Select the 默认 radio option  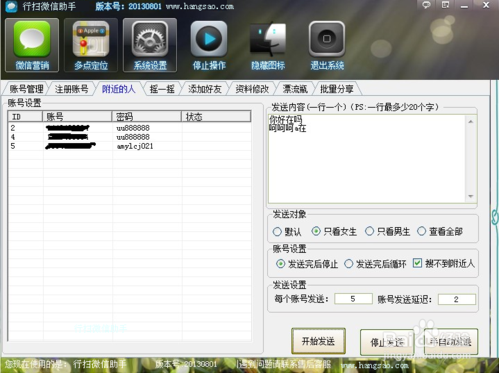coord(287,232)
